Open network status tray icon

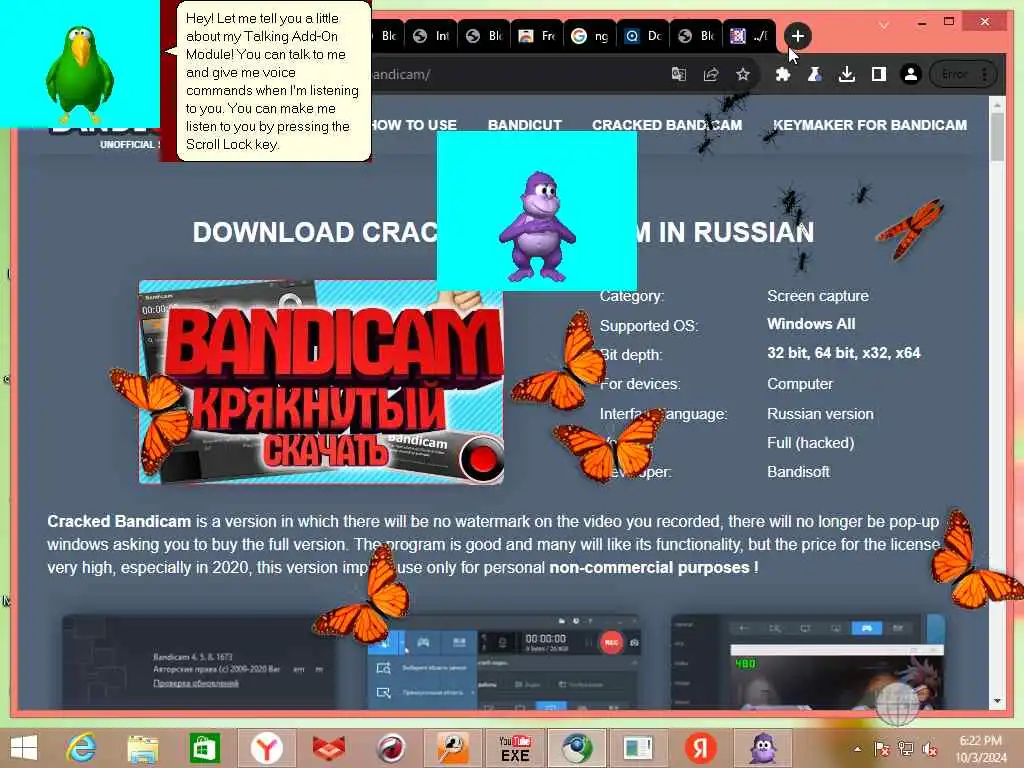click(x=905, y=749)
